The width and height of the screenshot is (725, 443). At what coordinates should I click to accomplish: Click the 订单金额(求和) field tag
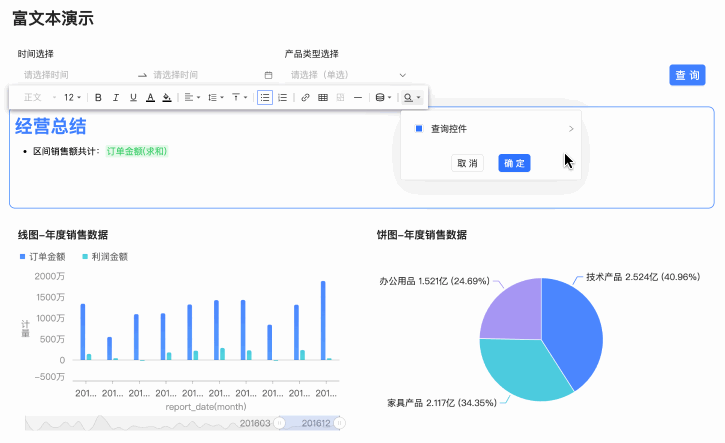pos(137,151)
